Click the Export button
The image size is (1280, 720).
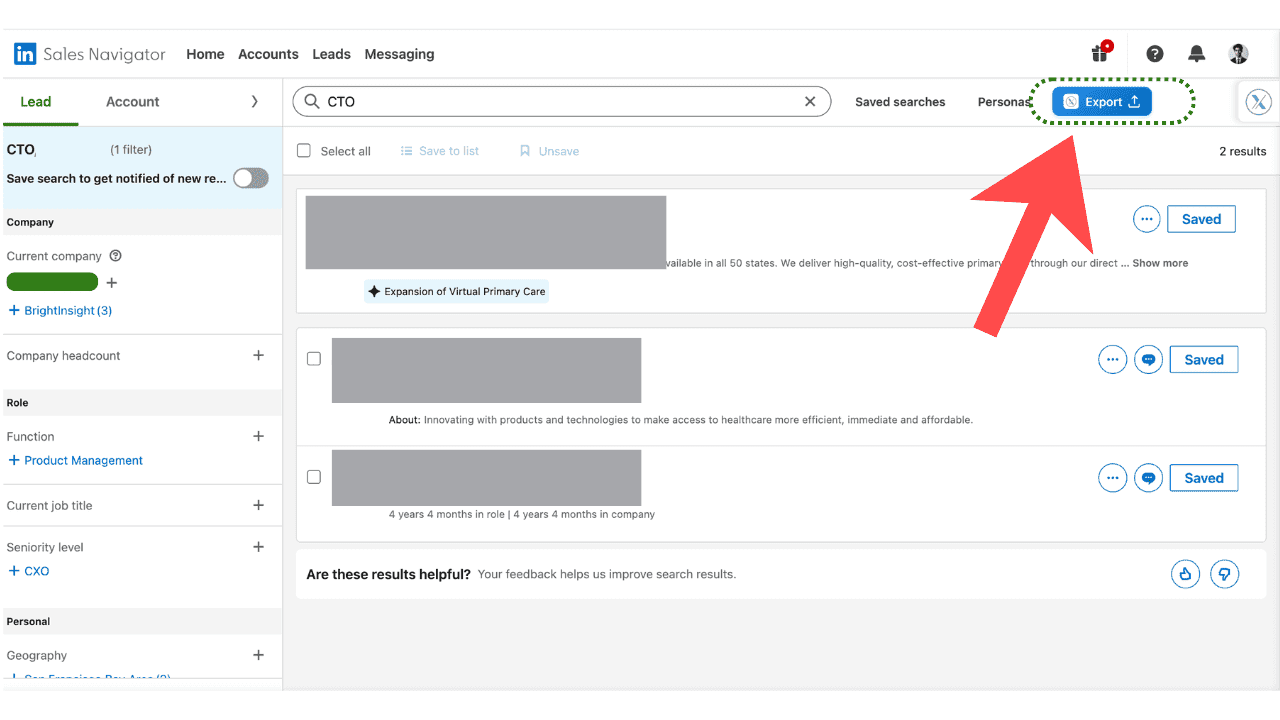point(1101,102)
